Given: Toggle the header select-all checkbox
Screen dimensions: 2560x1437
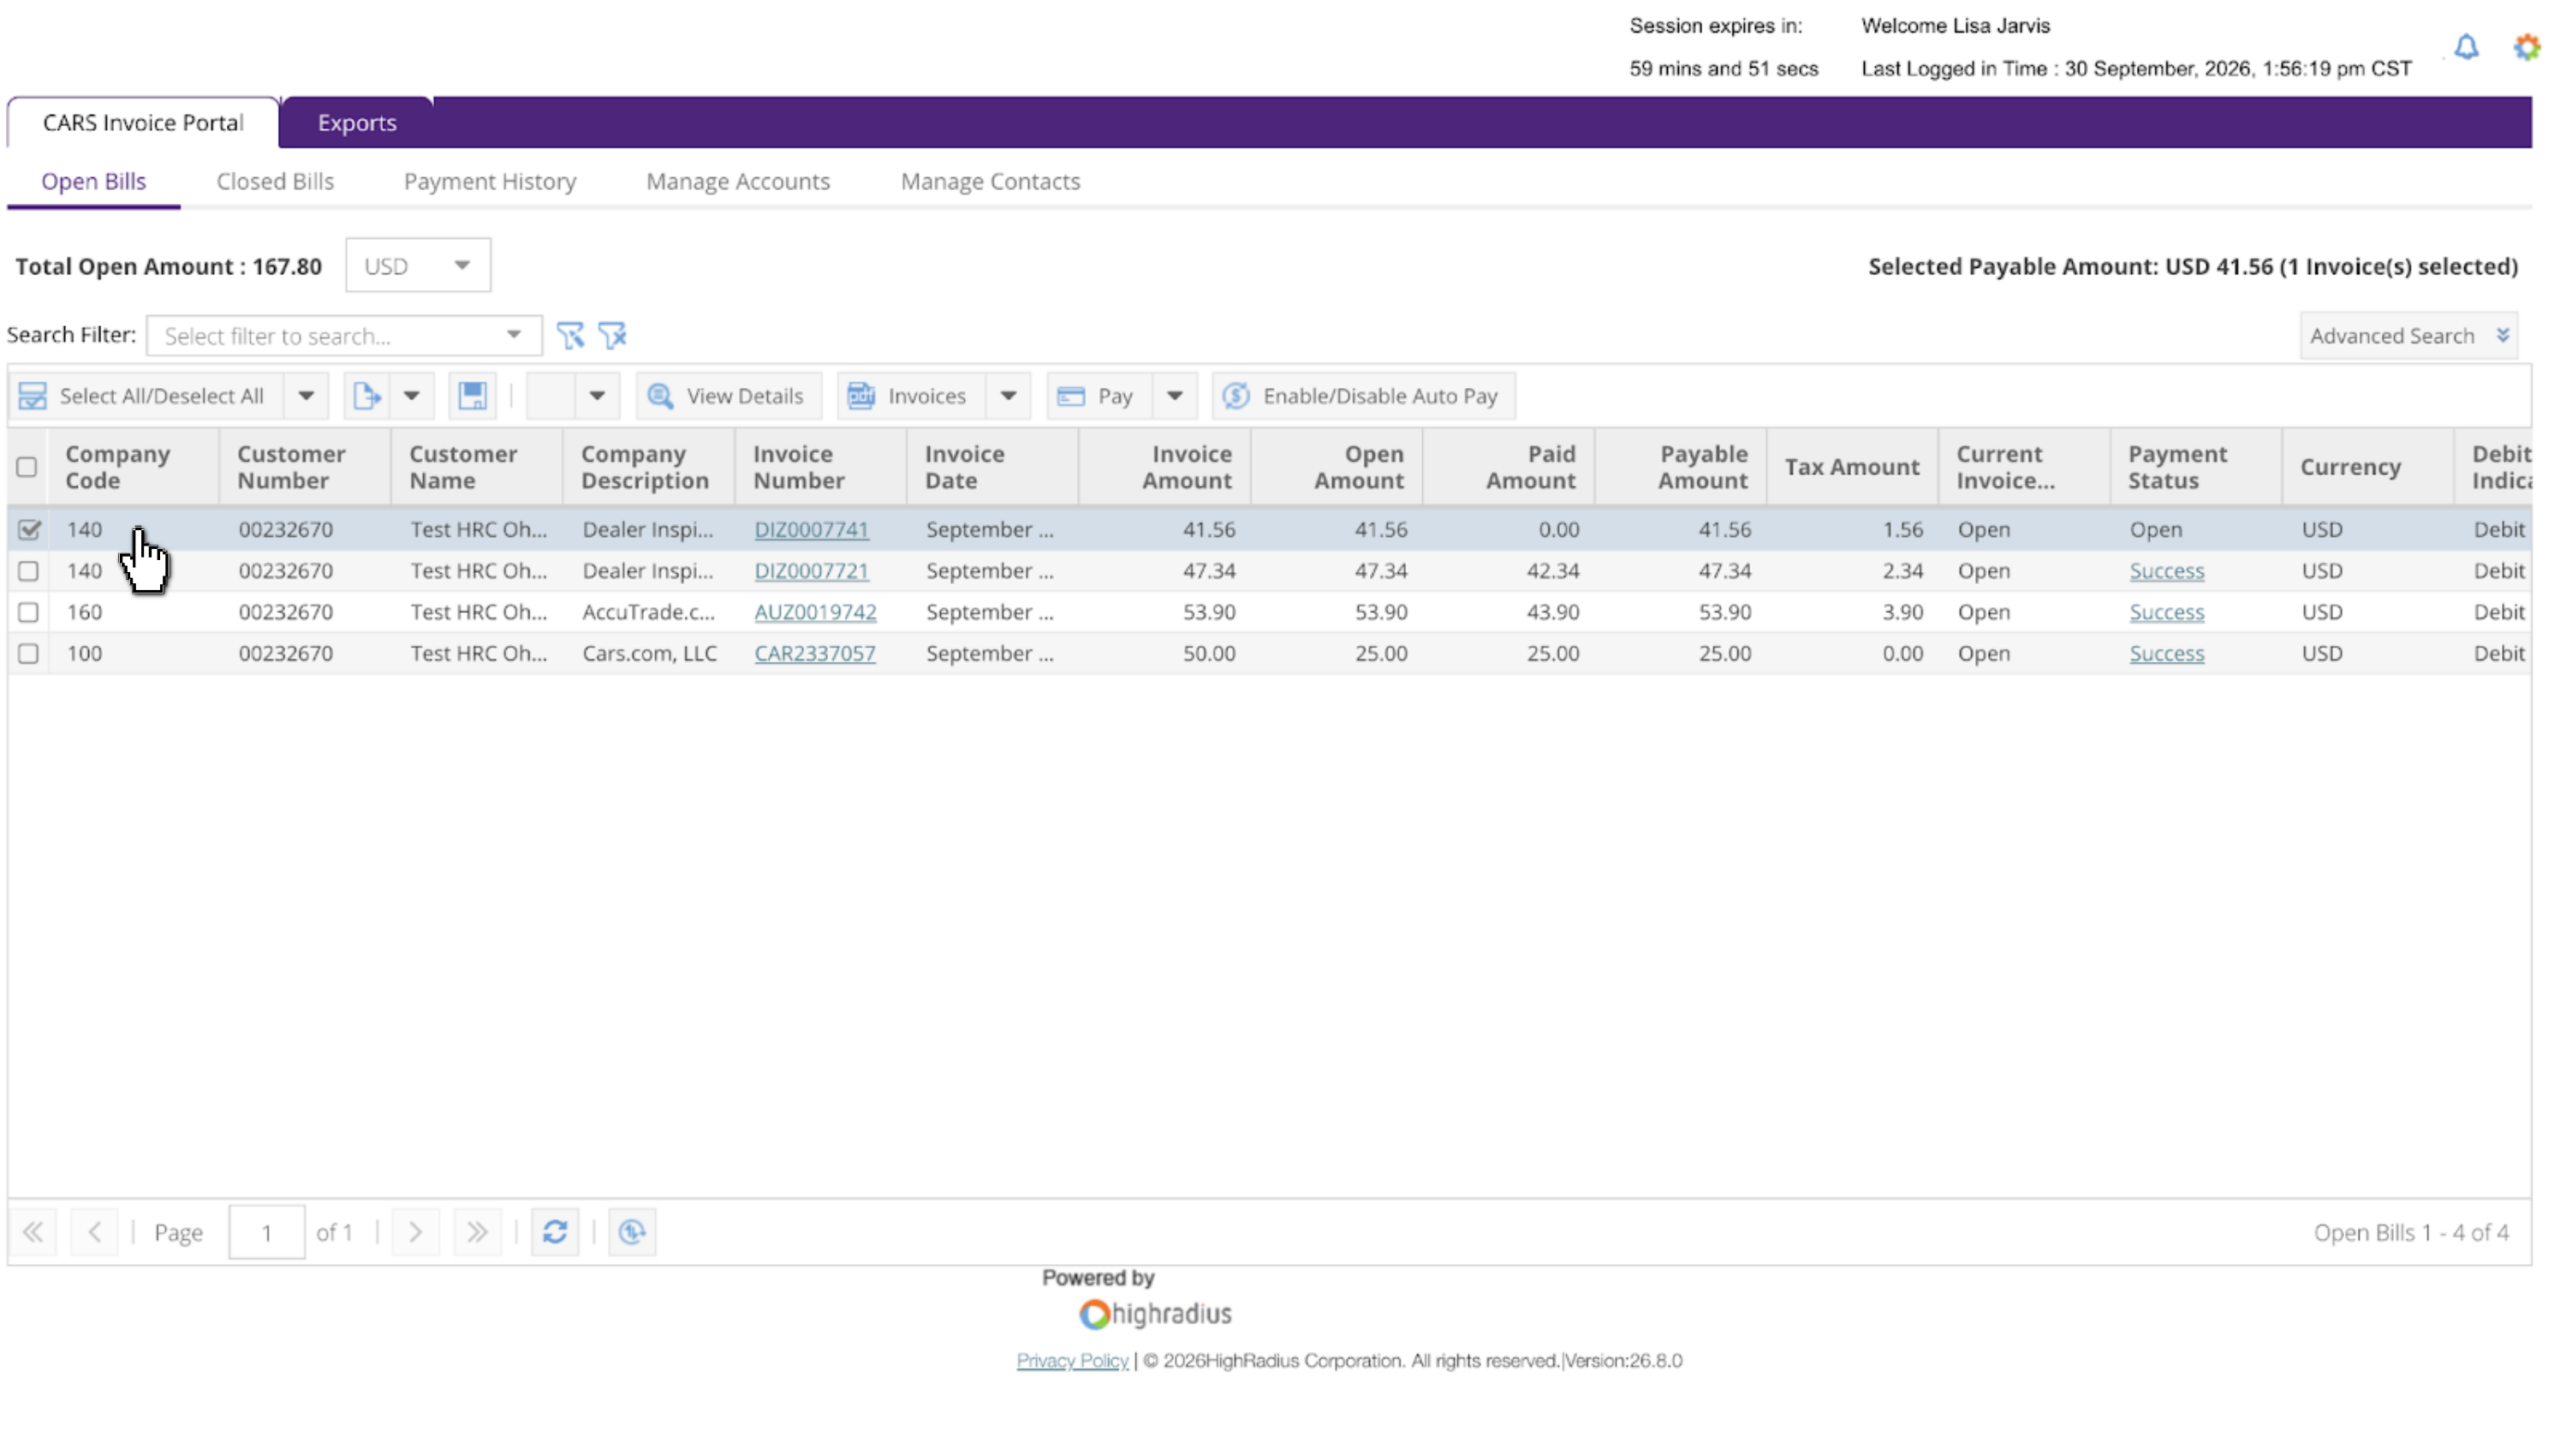Looking at the screenshot, I should tap(27, 467).
